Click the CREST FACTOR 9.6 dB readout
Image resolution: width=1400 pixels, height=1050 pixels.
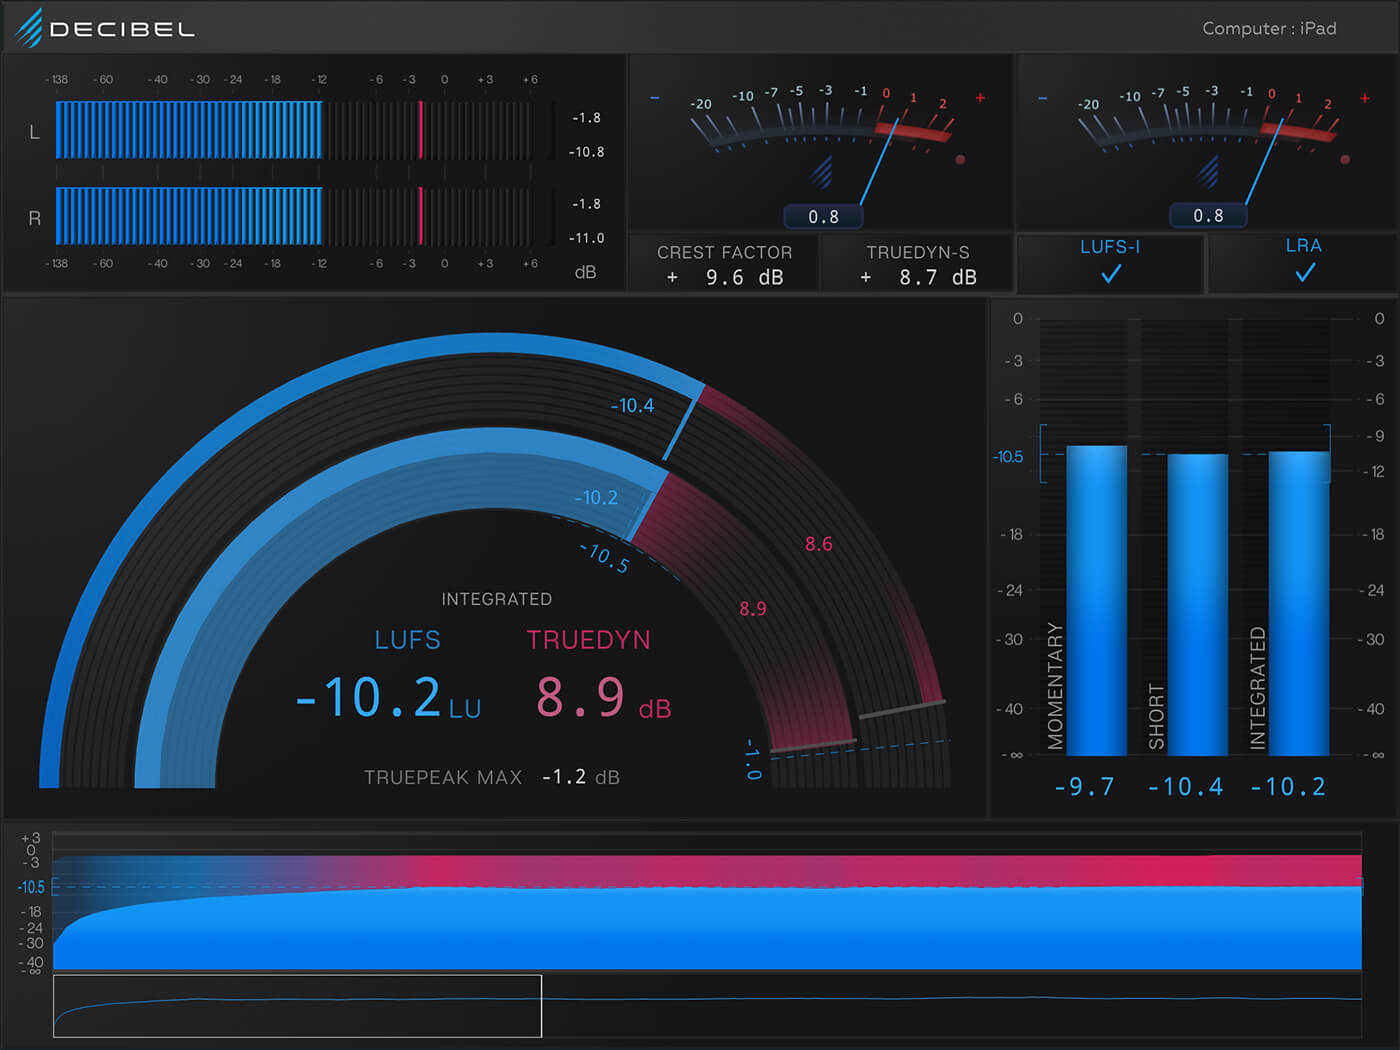[x=723, y=264]
